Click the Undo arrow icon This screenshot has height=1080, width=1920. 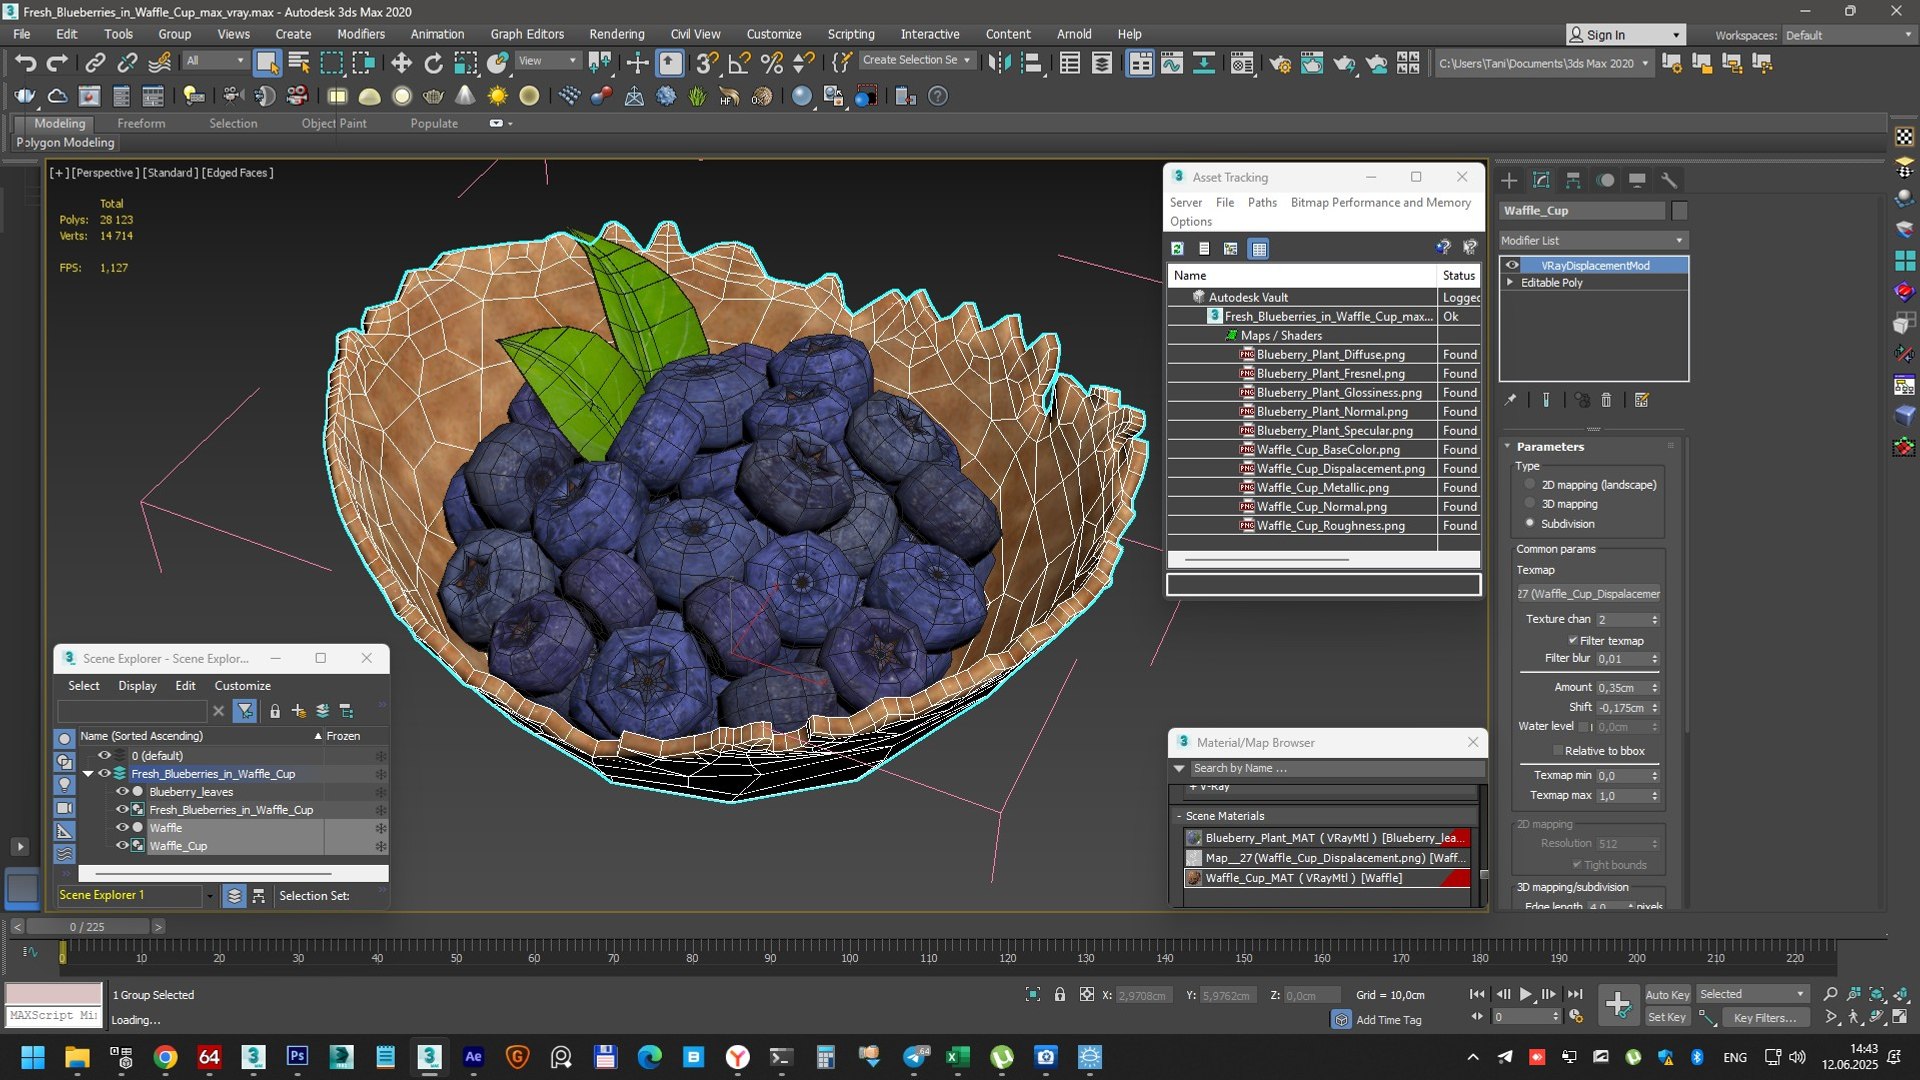click(25, 63)
